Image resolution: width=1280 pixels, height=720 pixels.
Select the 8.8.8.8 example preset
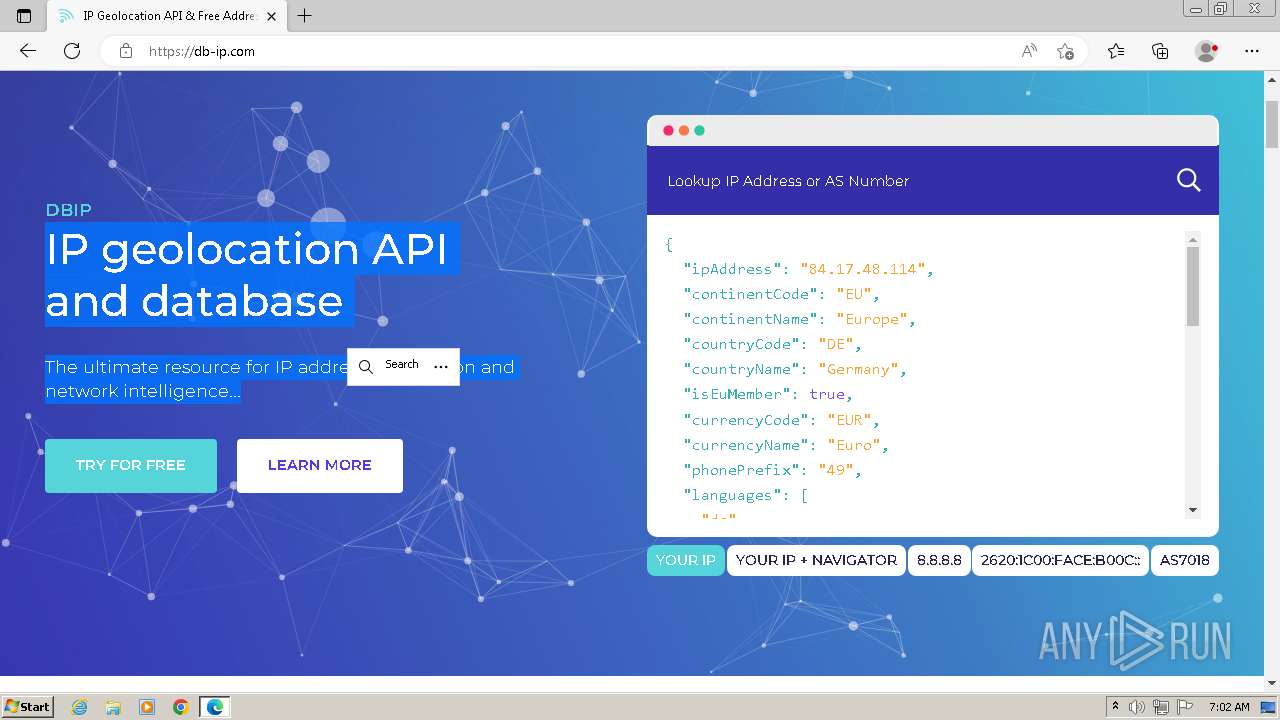coord(939,560)
